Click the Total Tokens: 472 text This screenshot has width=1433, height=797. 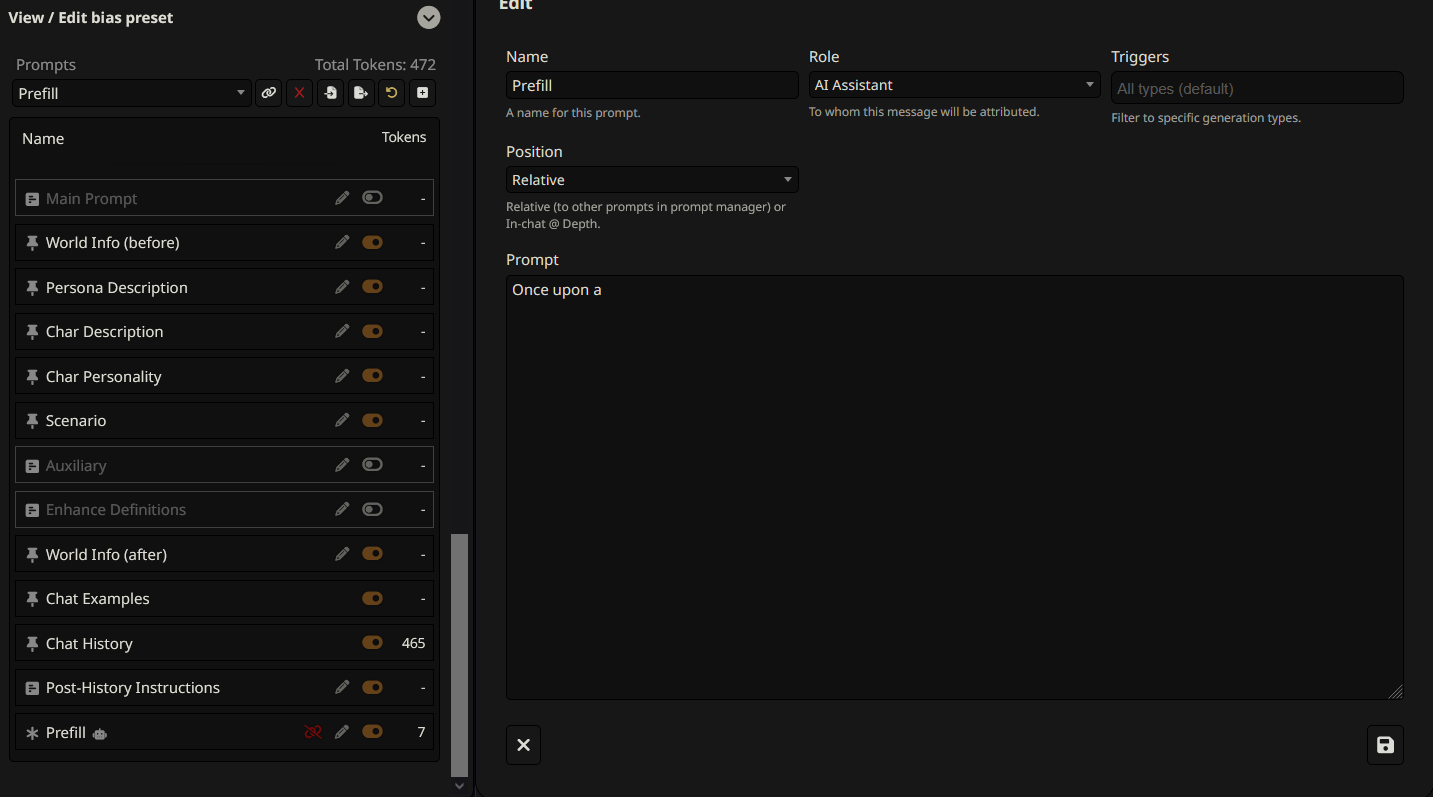point(375,64)
